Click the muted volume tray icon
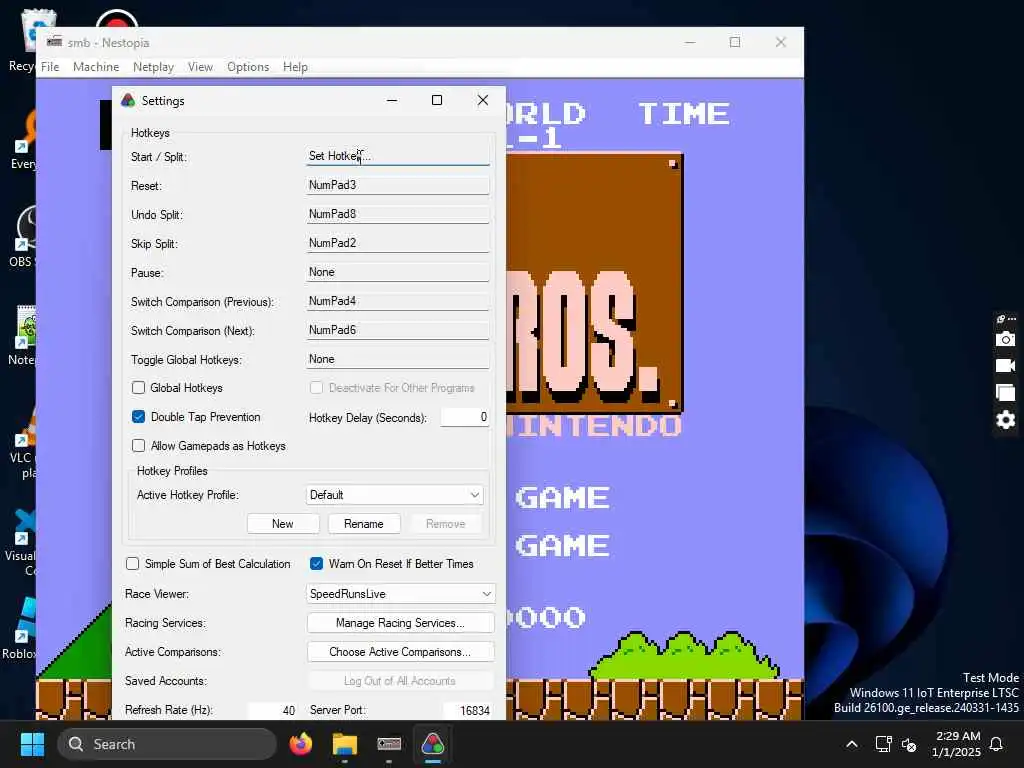1024x768 pixels. tap(909, 744)
